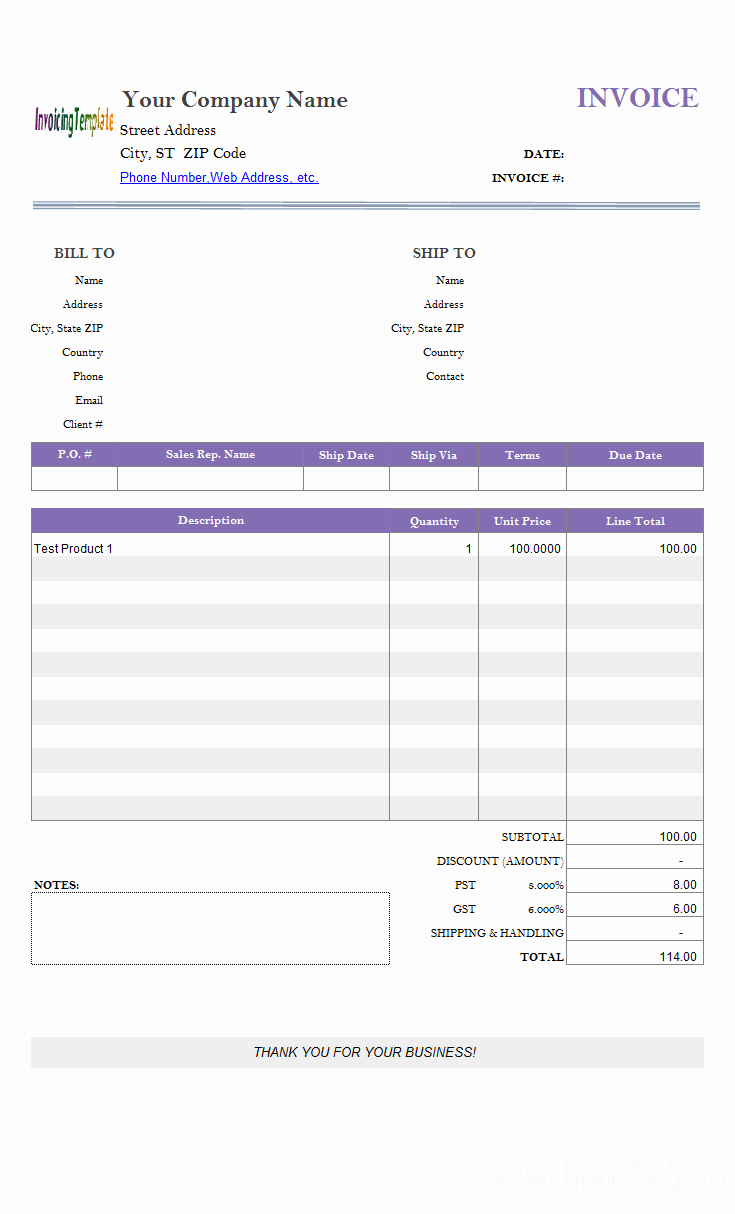The height and width of the screenshot is (1214, 735).
Task: Click the TOTAL amount 114.00 cell
Action: tap(634, 957)
